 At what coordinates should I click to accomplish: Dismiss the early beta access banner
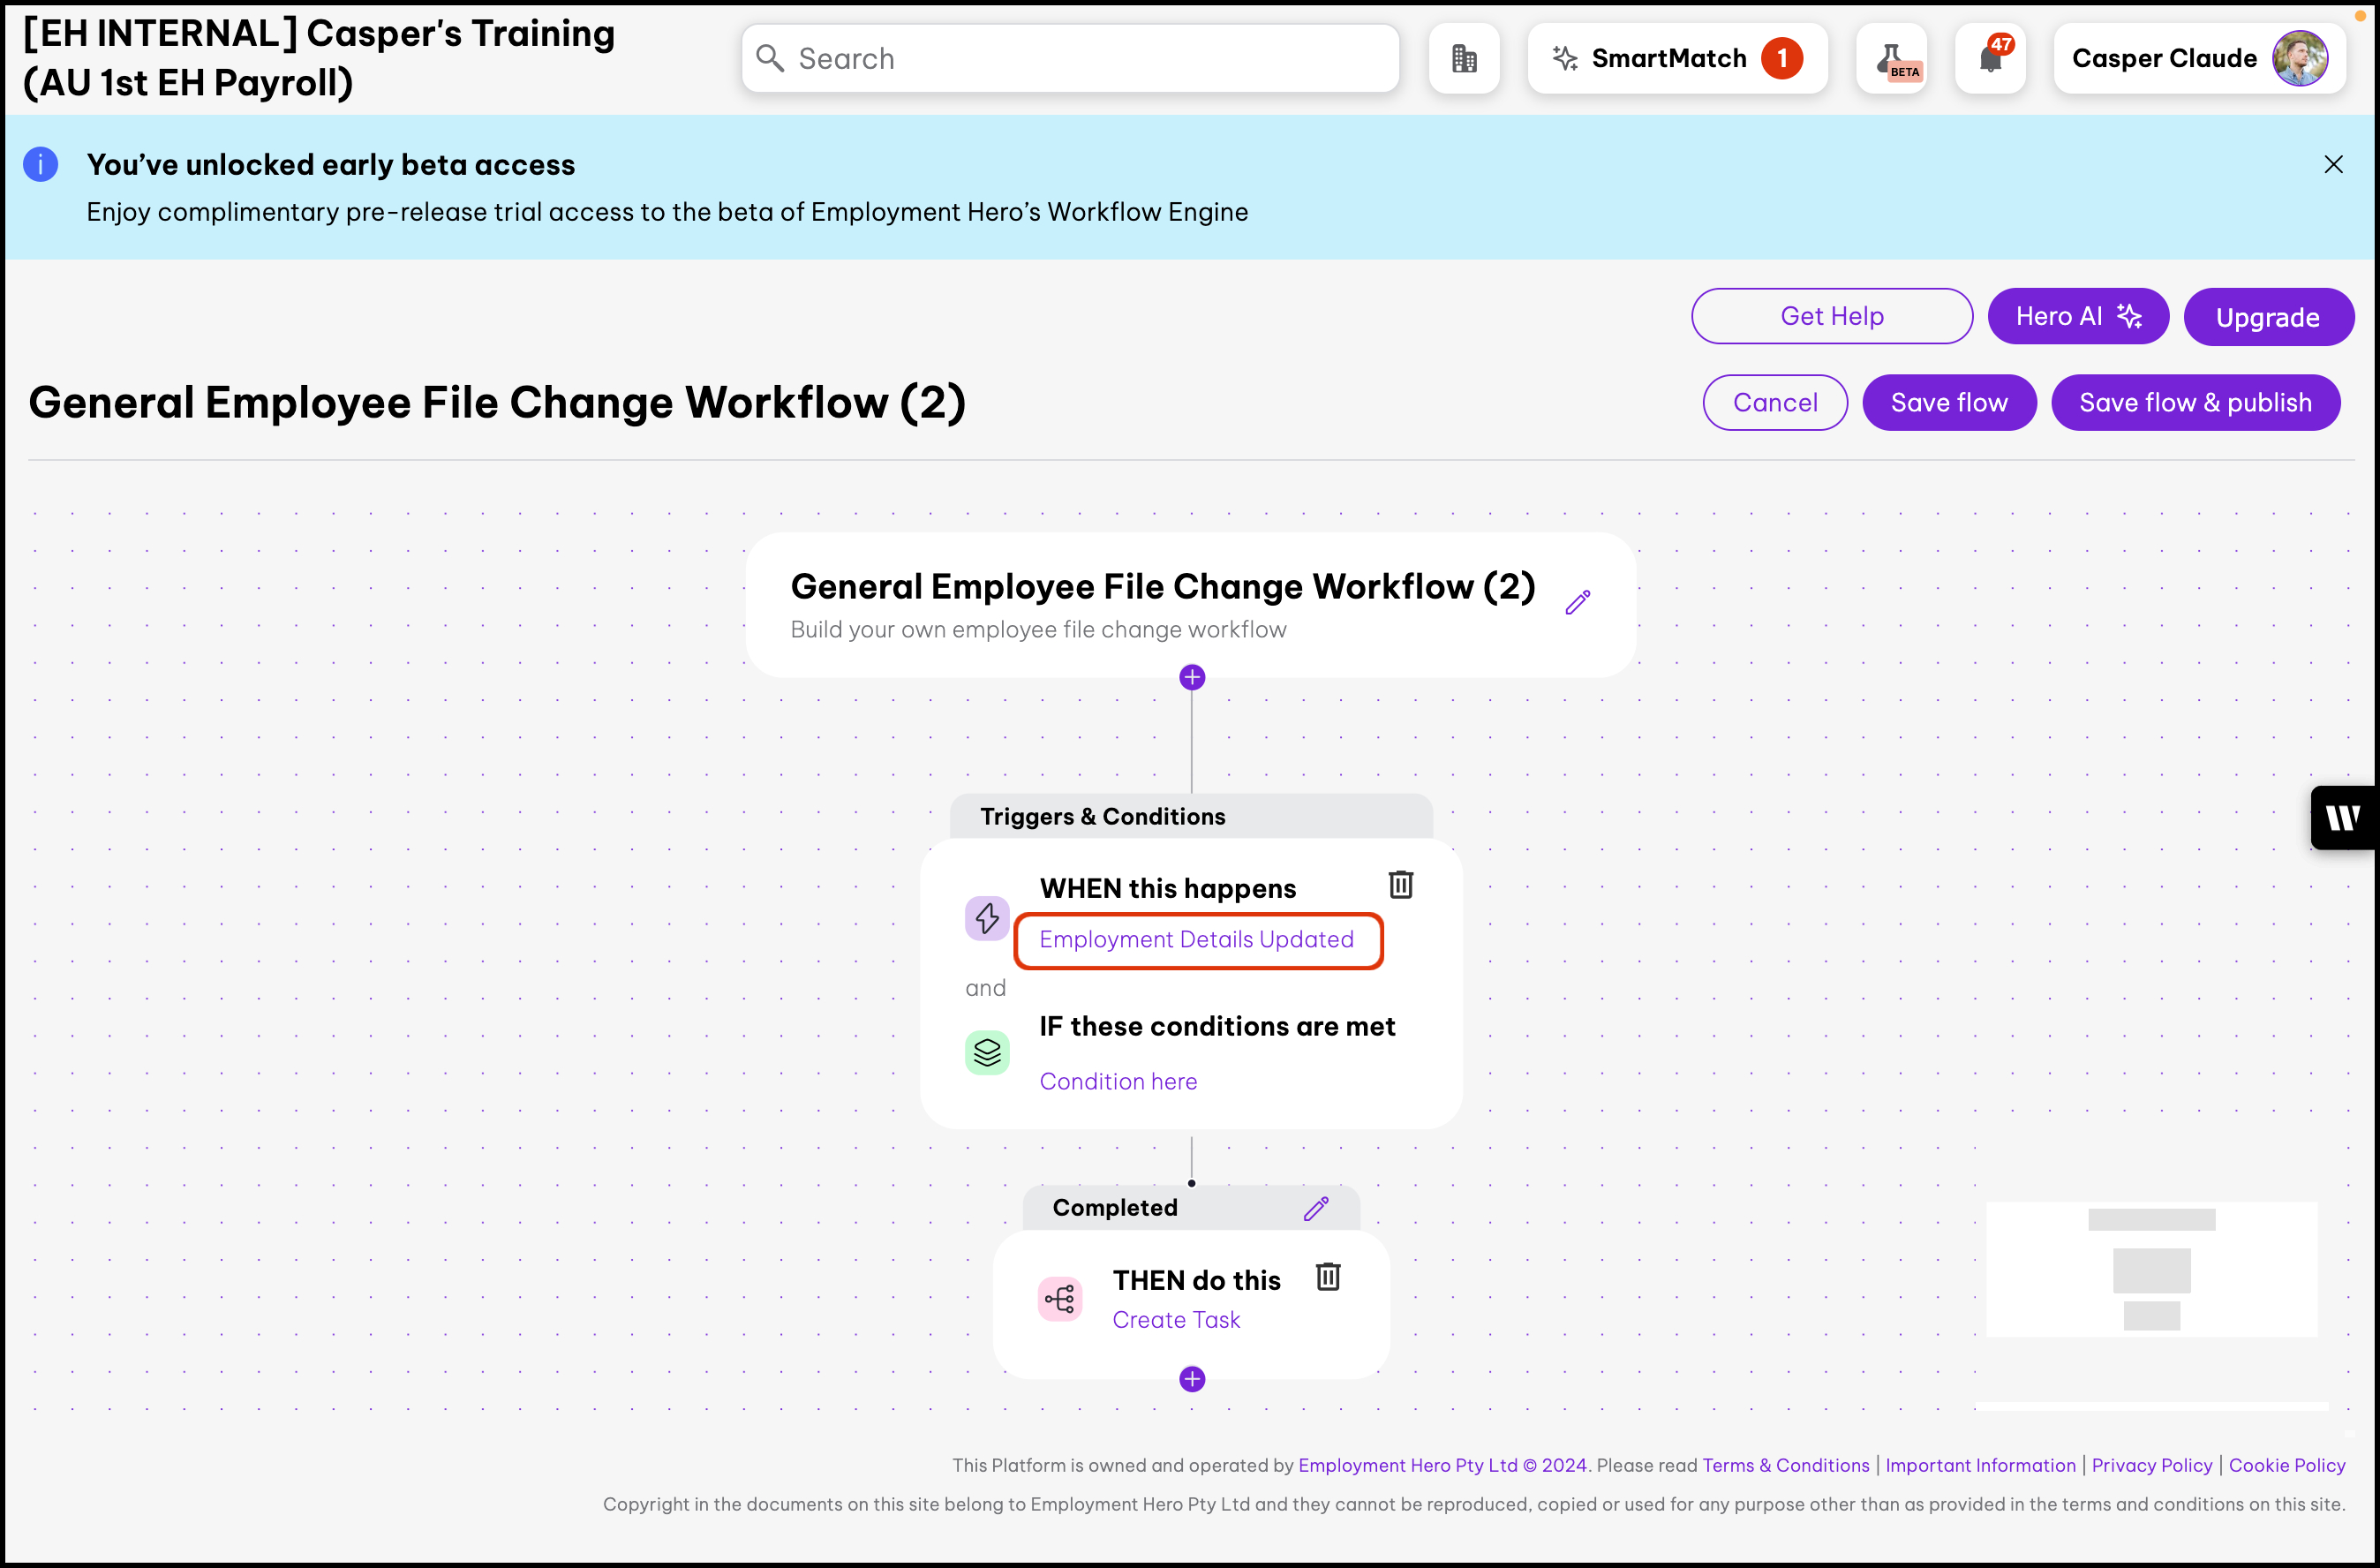coord(2332,164)
